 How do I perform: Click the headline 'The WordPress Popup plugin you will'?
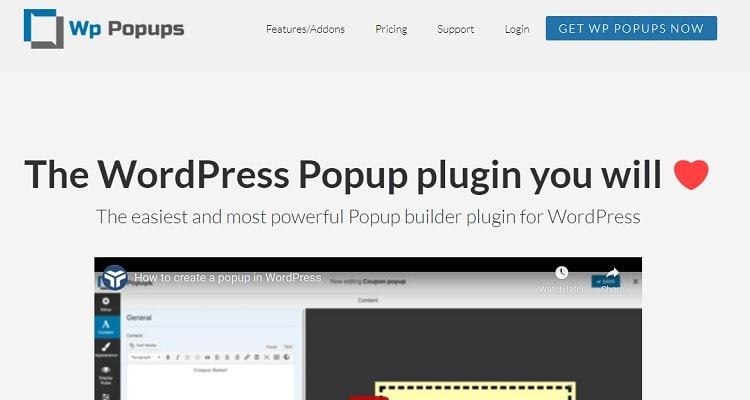[343, 175]
